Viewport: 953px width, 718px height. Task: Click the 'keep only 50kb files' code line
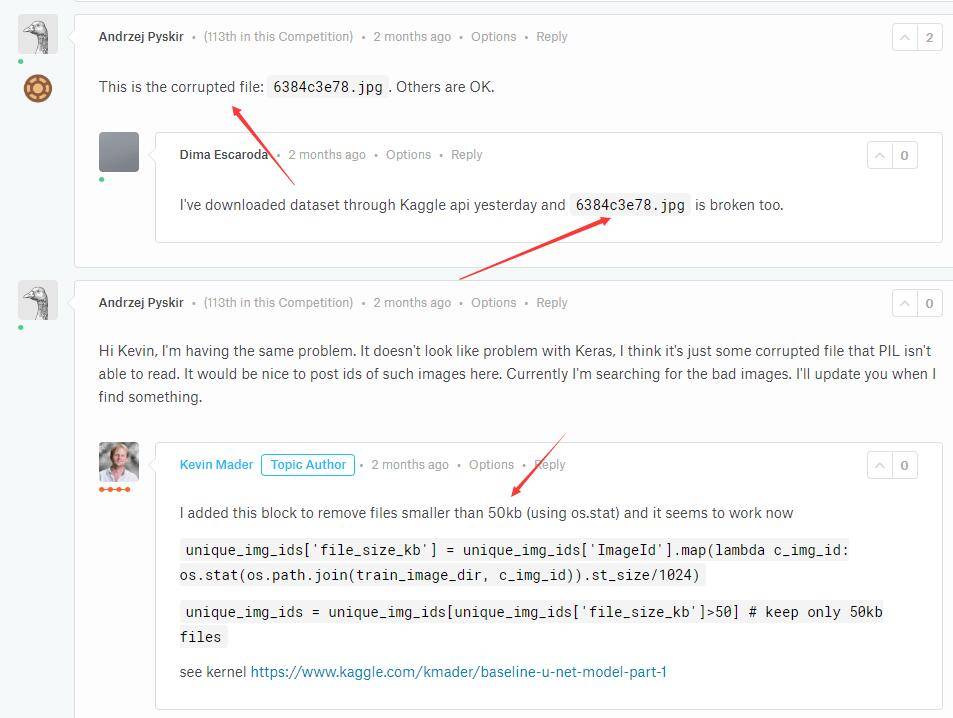pos(531,624)
